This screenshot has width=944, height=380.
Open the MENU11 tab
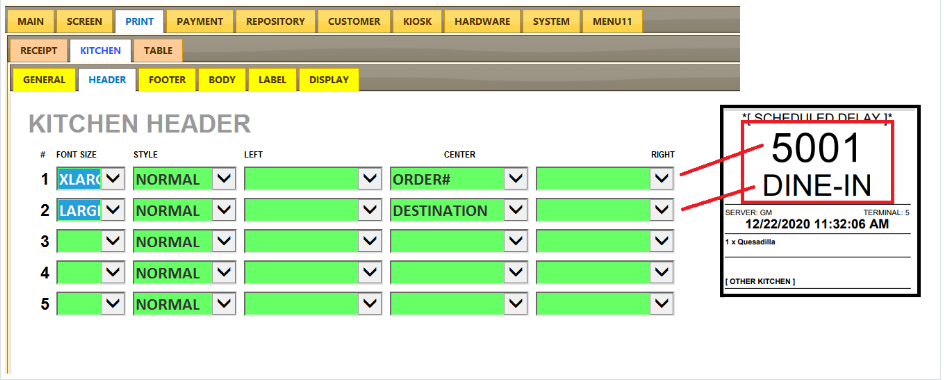(612, 22)
